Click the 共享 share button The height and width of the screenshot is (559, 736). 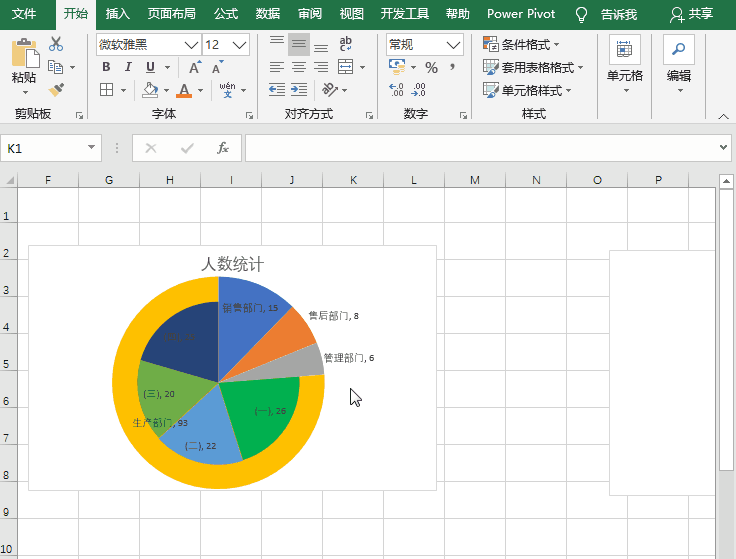[x=691, y=14]
